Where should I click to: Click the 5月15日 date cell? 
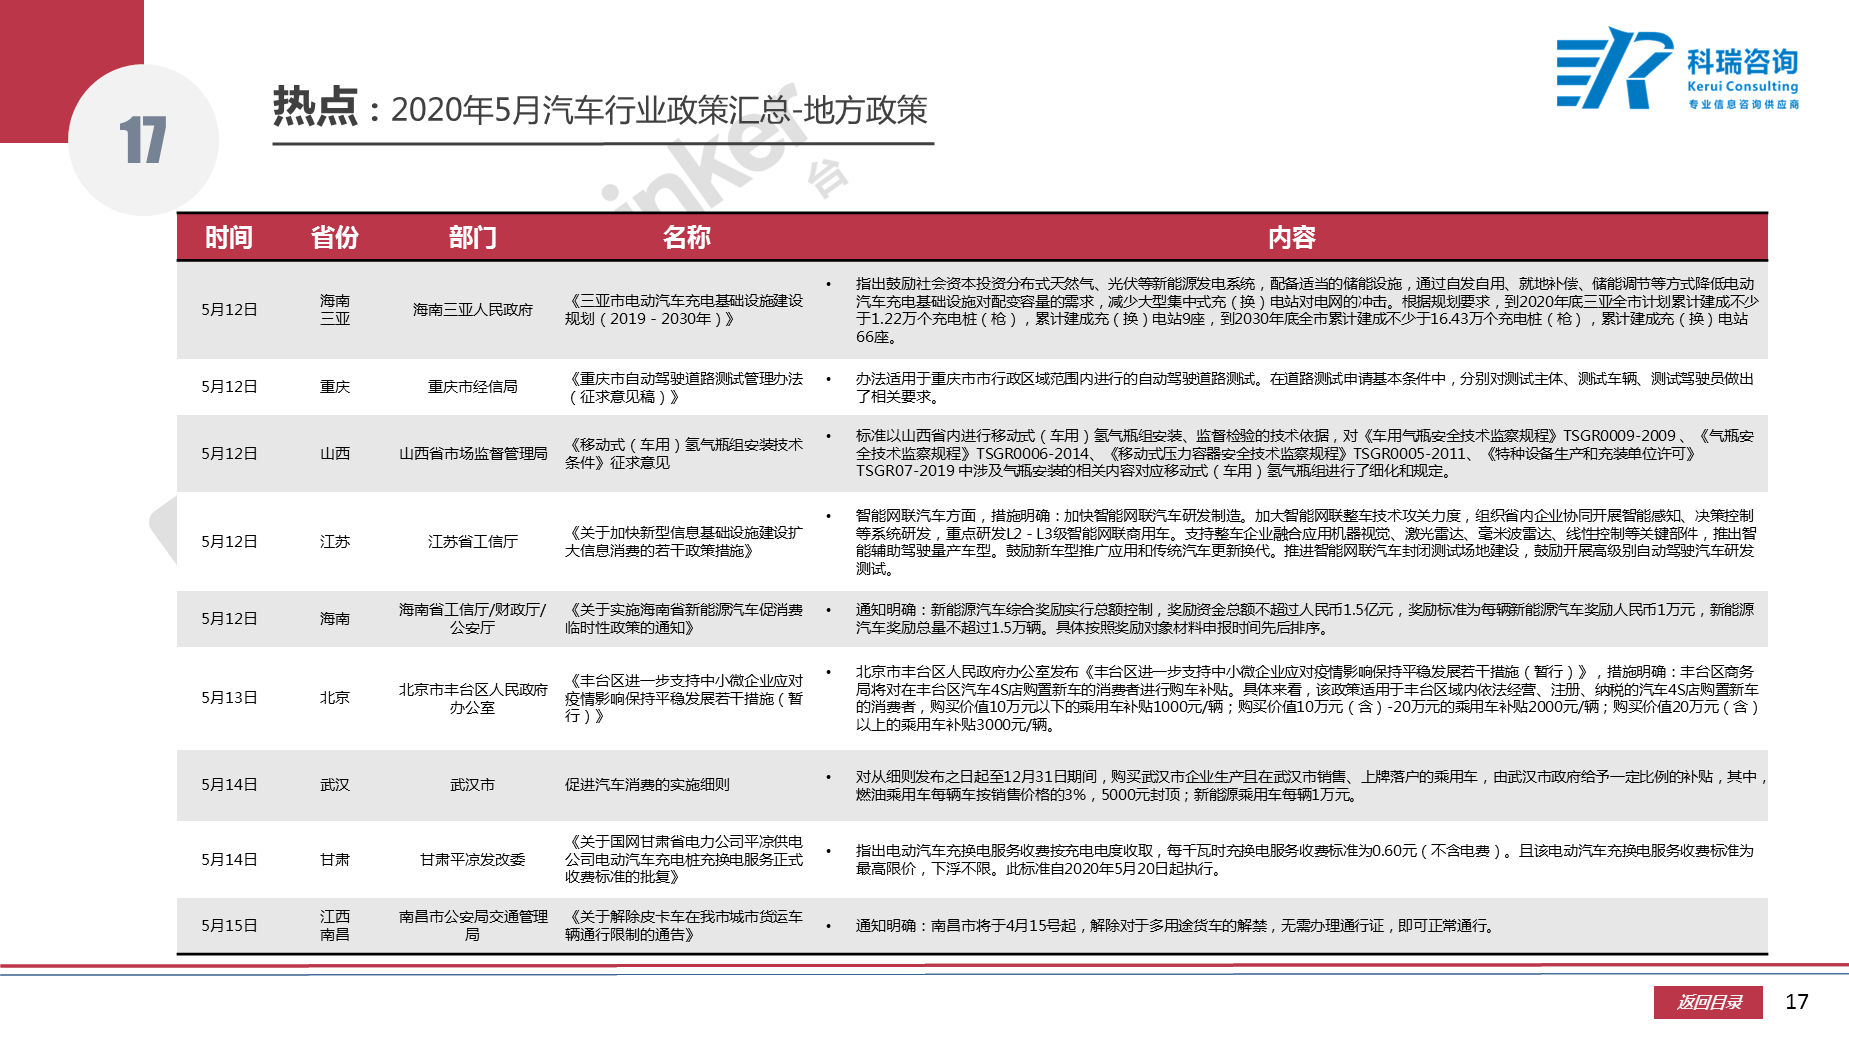coord(229,926)
